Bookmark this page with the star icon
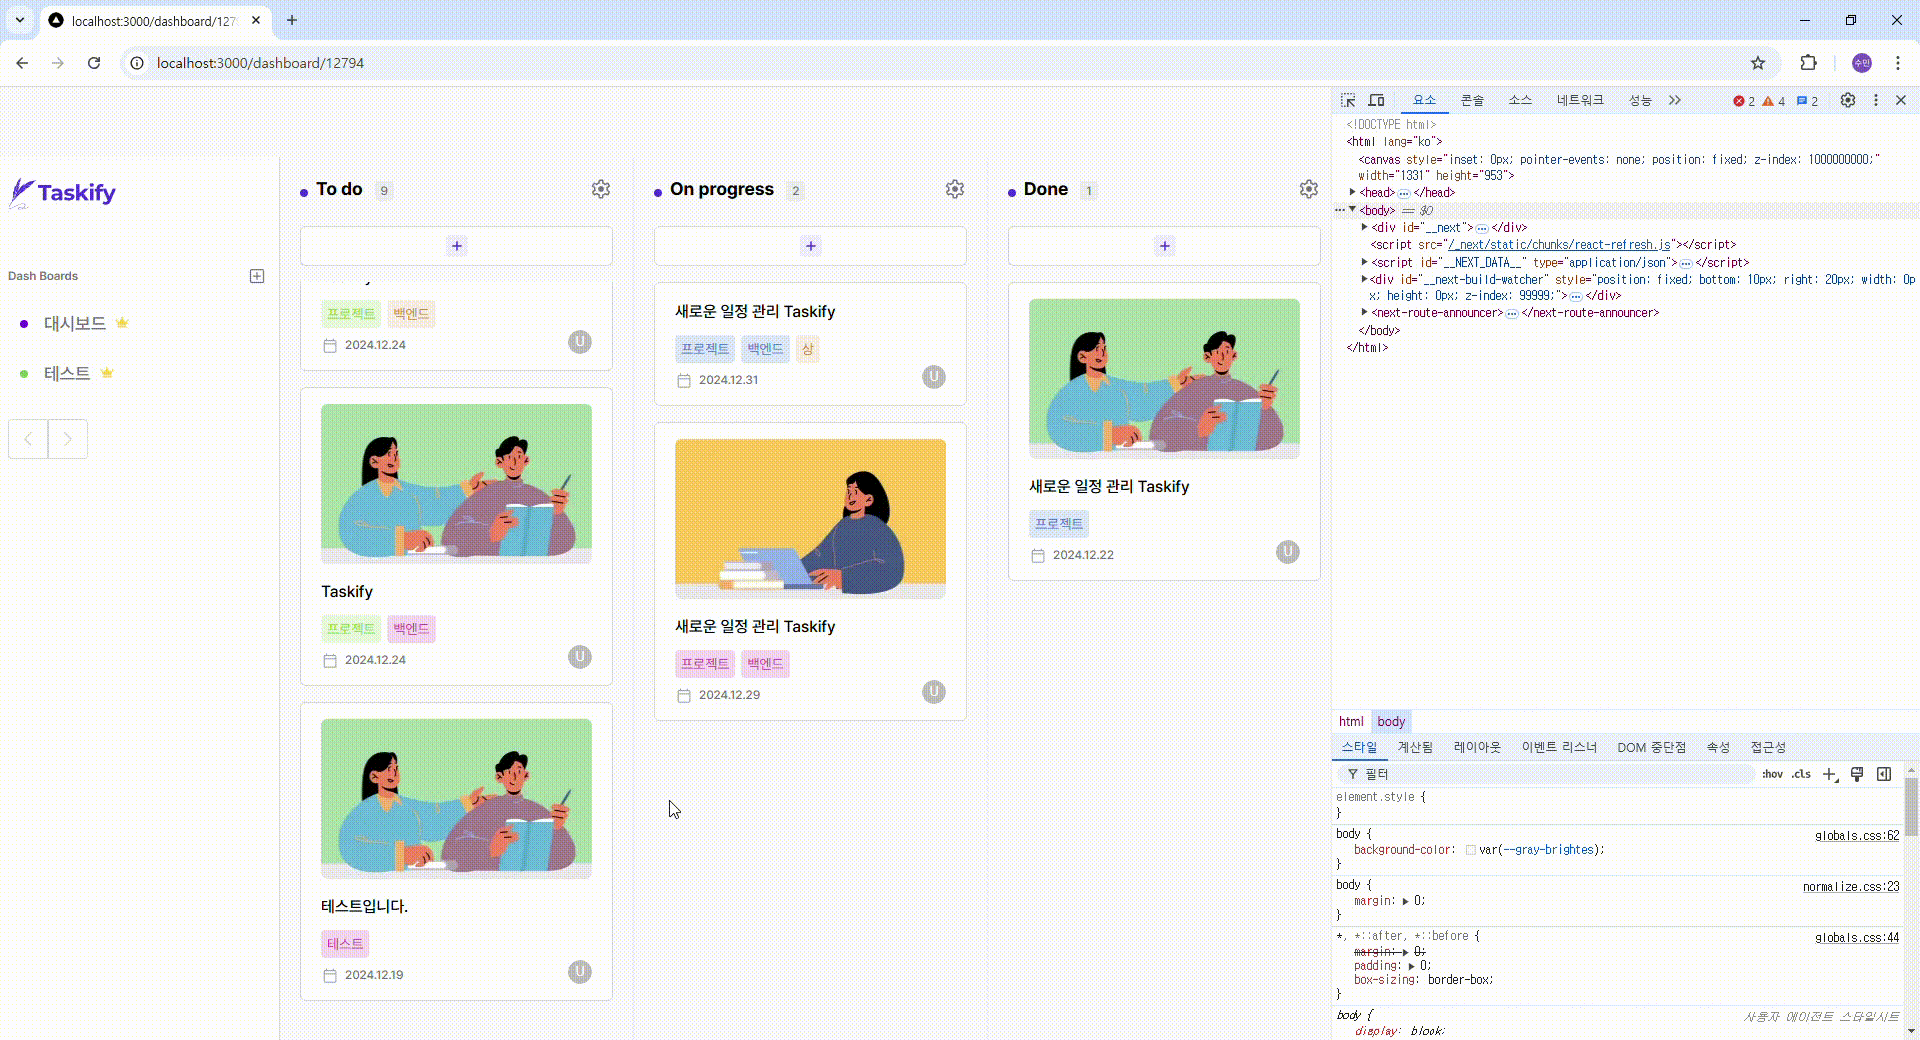The height and width of the screenshot is (1040, 1920). (1758, 63)
